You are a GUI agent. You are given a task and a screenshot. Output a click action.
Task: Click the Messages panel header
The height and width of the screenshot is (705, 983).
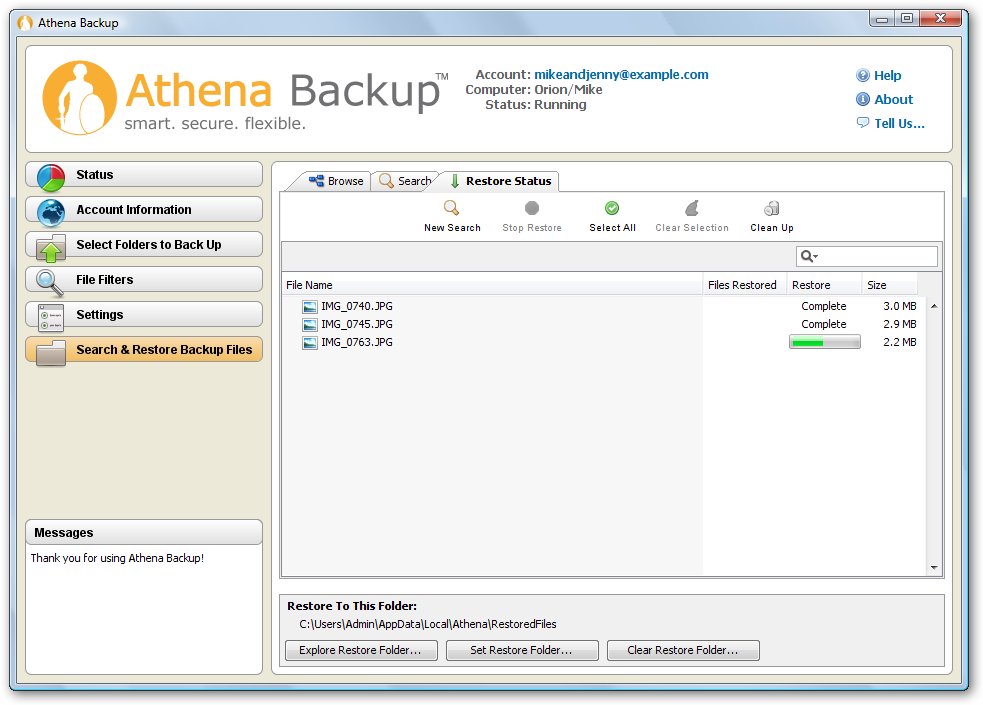click(144, 532)
